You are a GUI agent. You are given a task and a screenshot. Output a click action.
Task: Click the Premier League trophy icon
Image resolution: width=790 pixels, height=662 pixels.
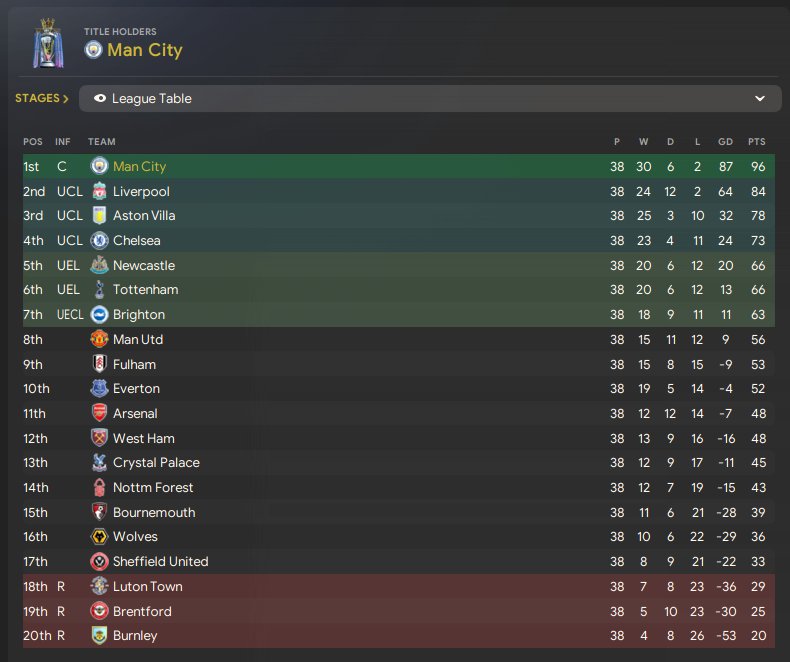[x=46, y=45]
